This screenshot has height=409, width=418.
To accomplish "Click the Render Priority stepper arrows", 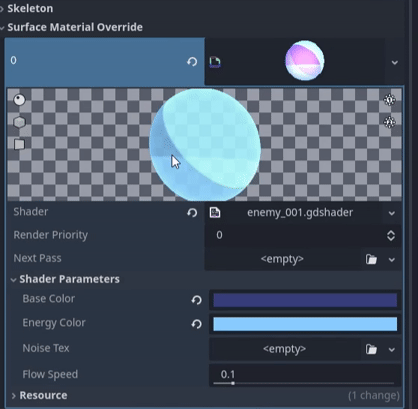I will pos(391,235).
